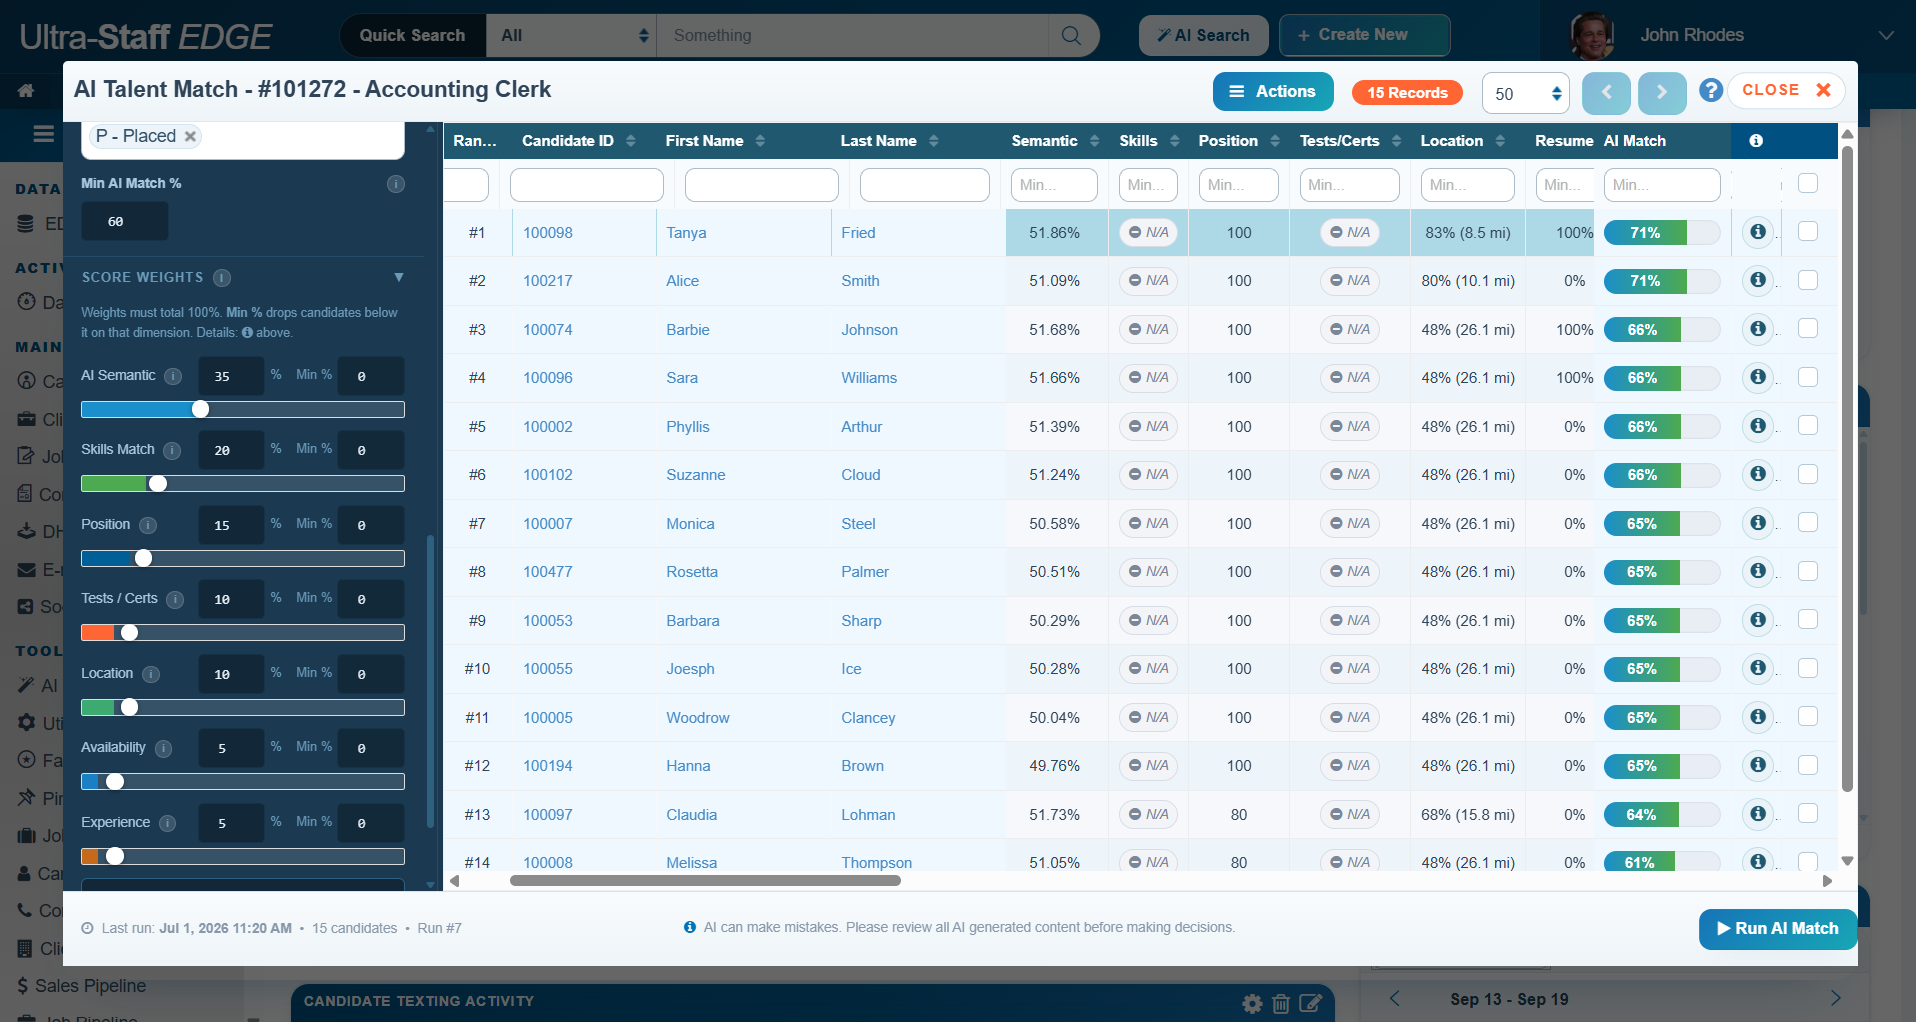The width and height of the screenshot is (1916, 1022).
Task: Select the checkbox for Phyllis Arthur
Action: coord(1808,425)
